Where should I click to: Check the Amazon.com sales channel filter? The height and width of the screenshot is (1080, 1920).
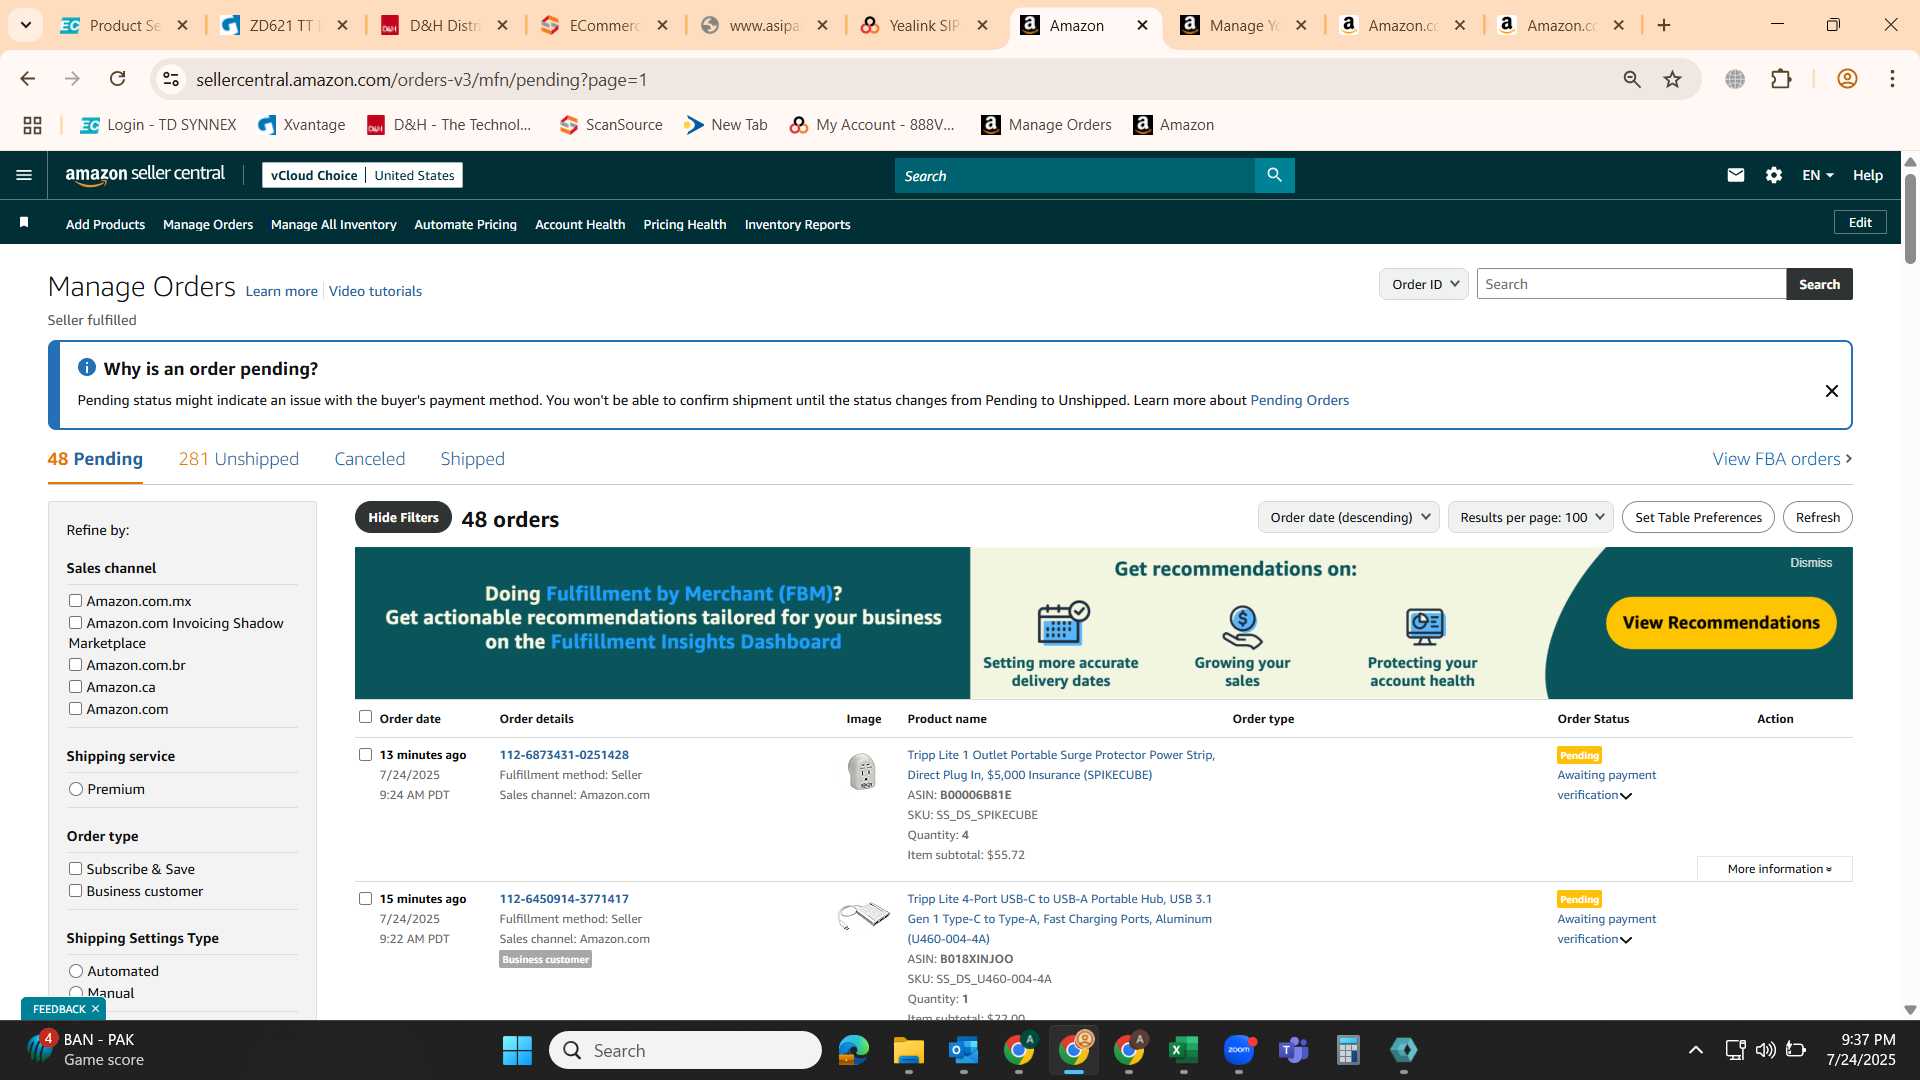coord(75,709)
